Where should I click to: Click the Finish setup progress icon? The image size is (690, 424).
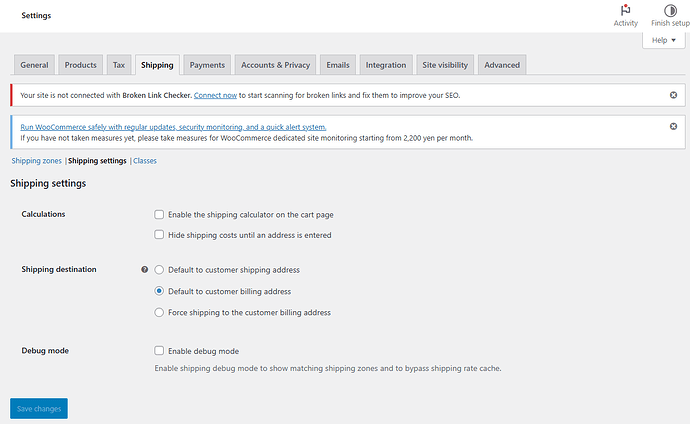[670, 10]
